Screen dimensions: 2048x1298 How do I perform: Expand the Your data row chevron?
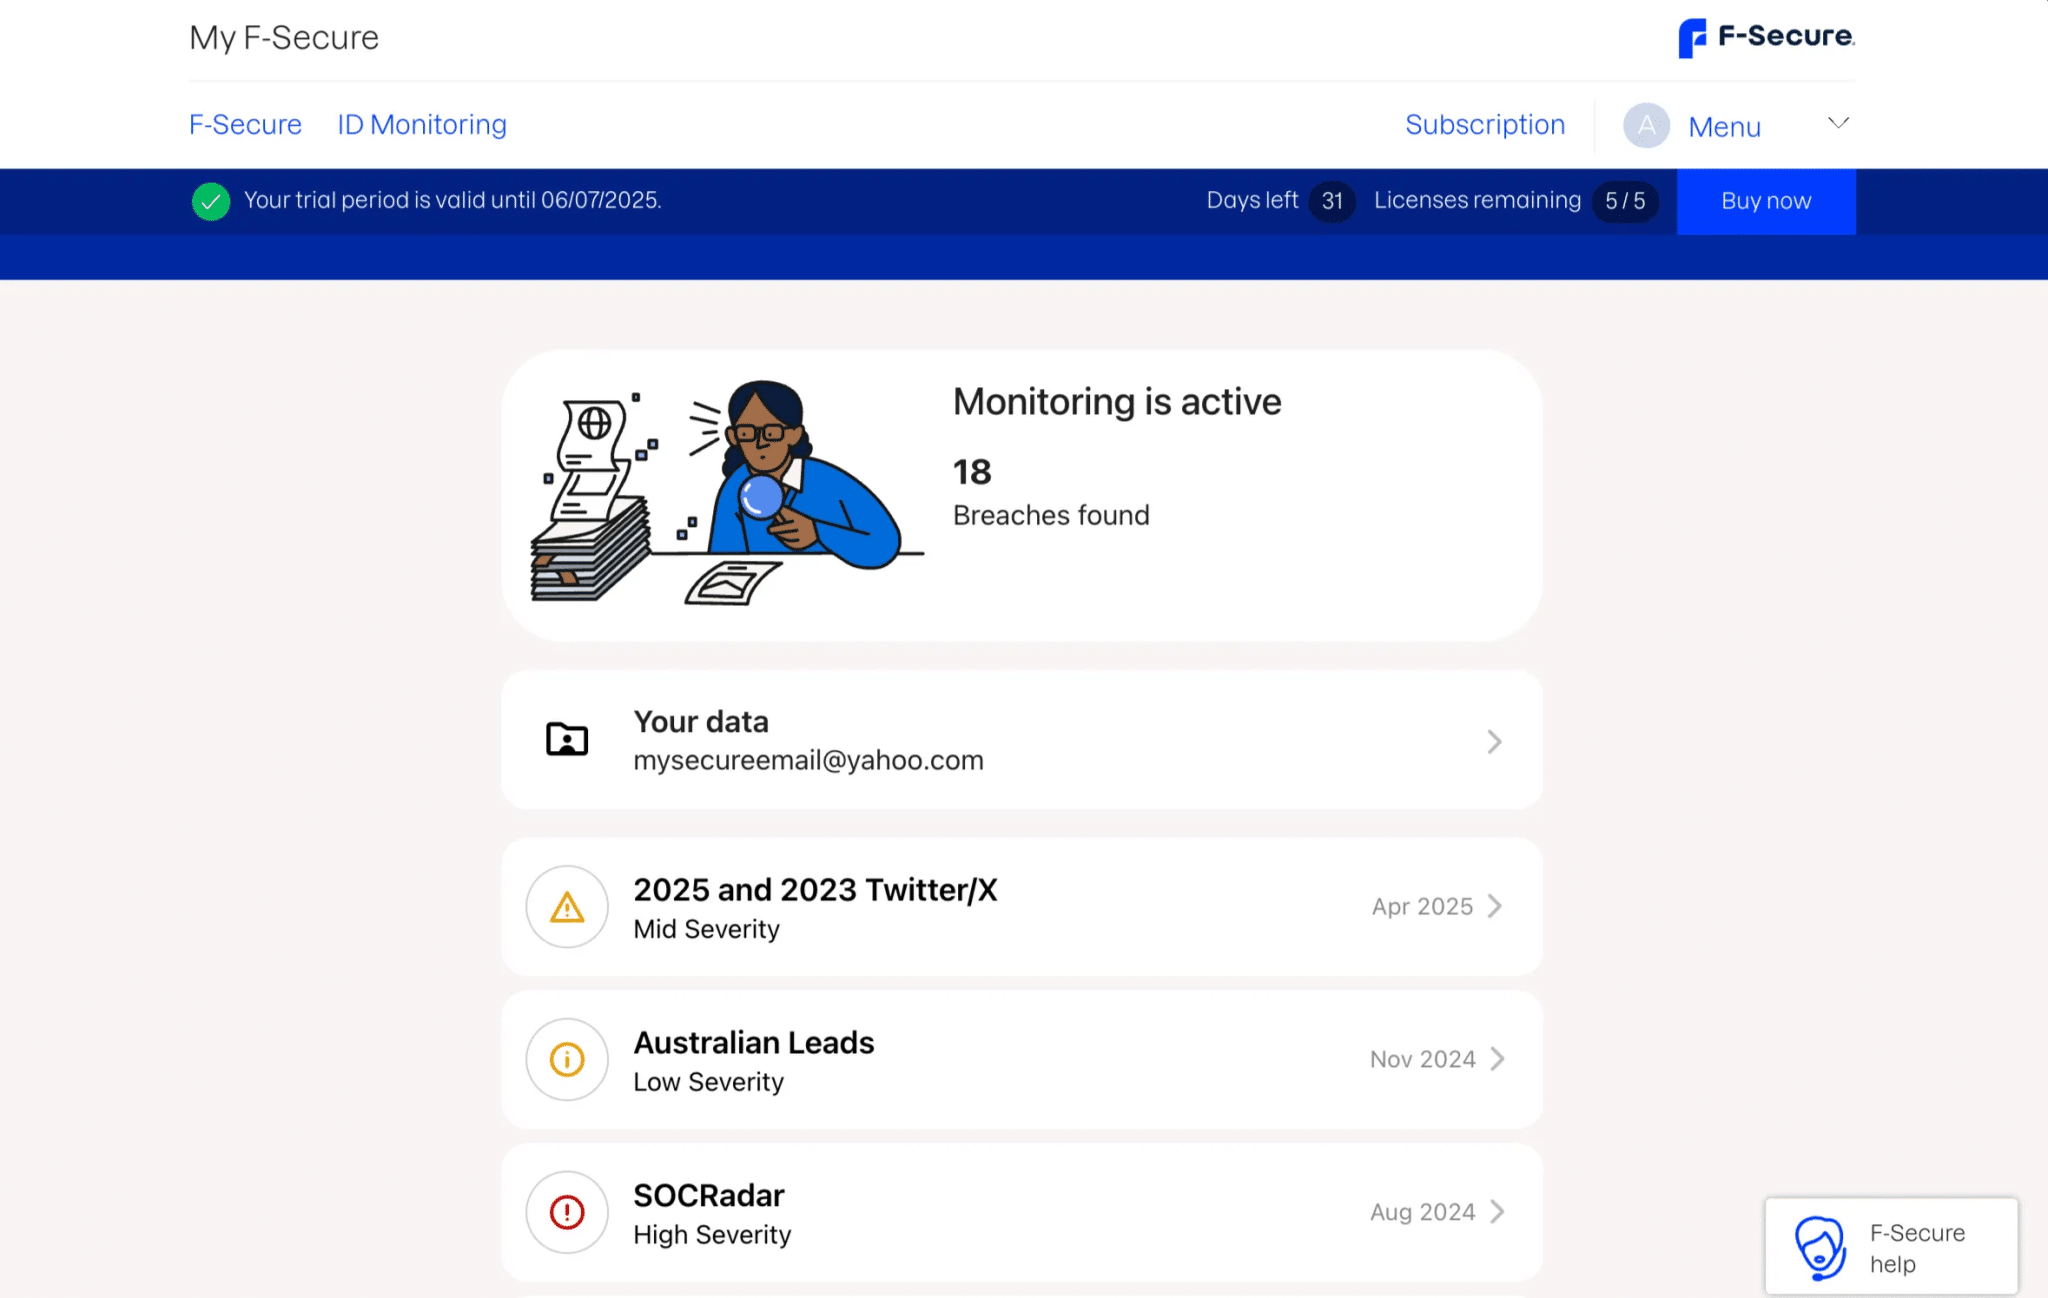pyautogui.click(x=1494, y=742)
